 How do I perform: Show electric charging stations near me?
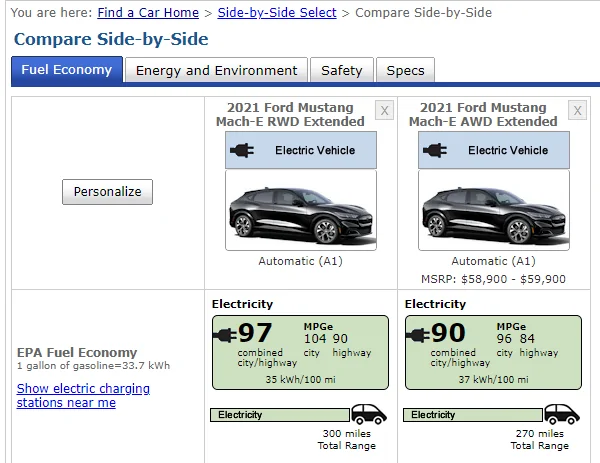pos(83,395)
